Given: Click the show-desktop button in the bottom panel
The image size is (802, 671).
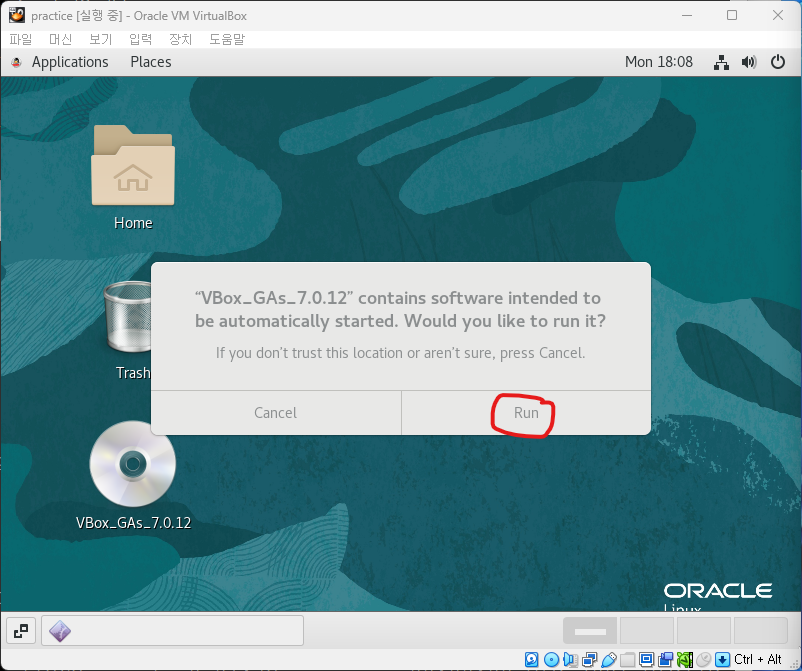Looking at the screenshot, I should [21, 631].
